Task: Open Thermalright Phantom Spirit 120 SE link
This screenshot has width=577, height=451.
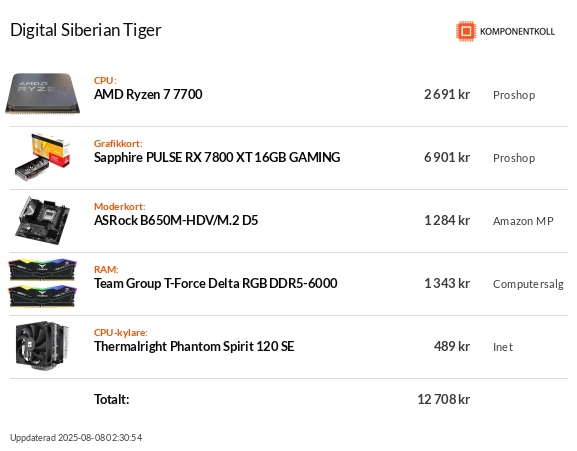Action: (194, 347)
